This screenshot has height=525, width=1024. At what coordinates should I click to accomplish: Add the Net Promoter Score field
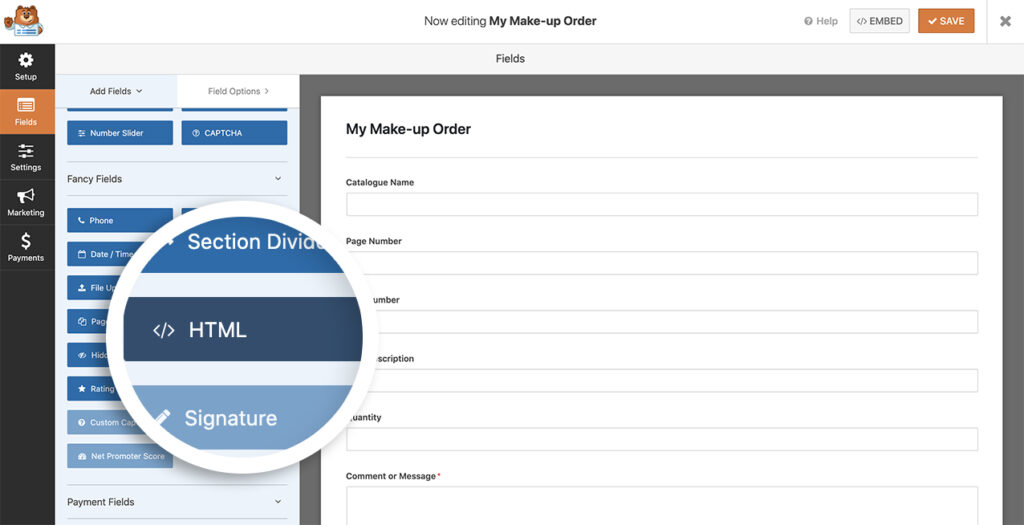pos(119,456)
